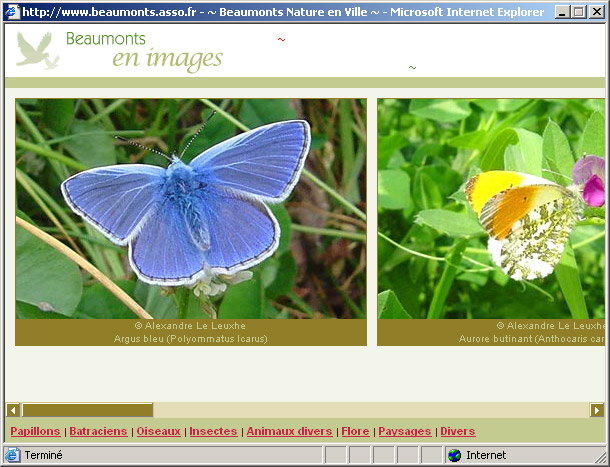
Task: Select the Oiseaux link
Action: click(158, 431)
